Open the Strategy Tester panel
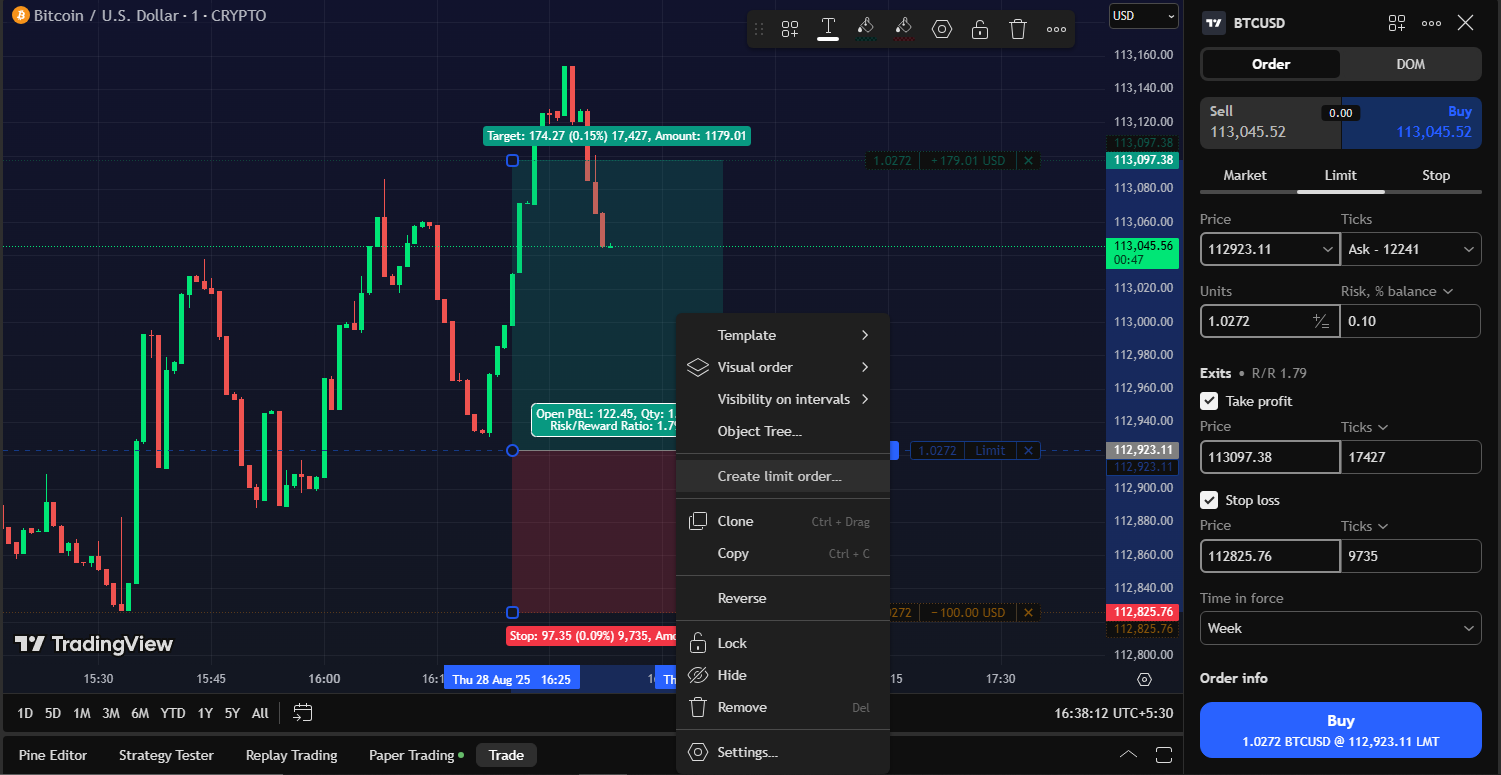Screen dimensions: 1501x775 click(166, 755)
